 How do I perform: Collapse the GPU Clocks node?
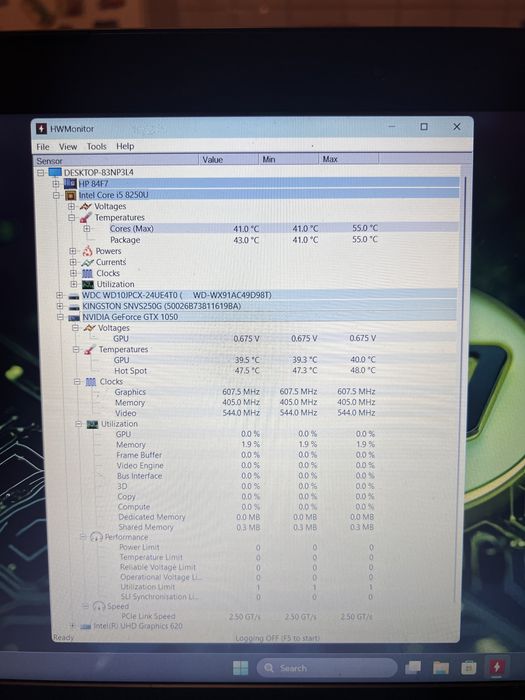pos(77,382)
